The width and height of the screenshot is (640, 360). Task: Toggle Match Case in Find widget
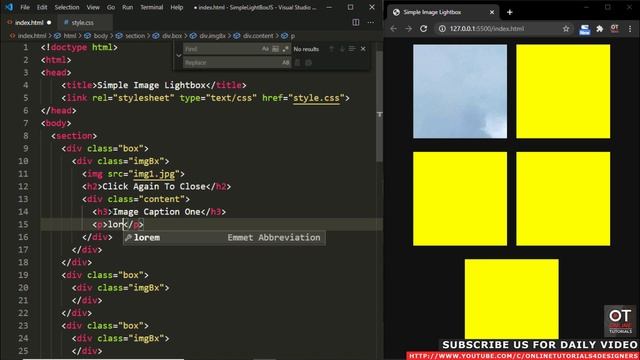point(265,49)
